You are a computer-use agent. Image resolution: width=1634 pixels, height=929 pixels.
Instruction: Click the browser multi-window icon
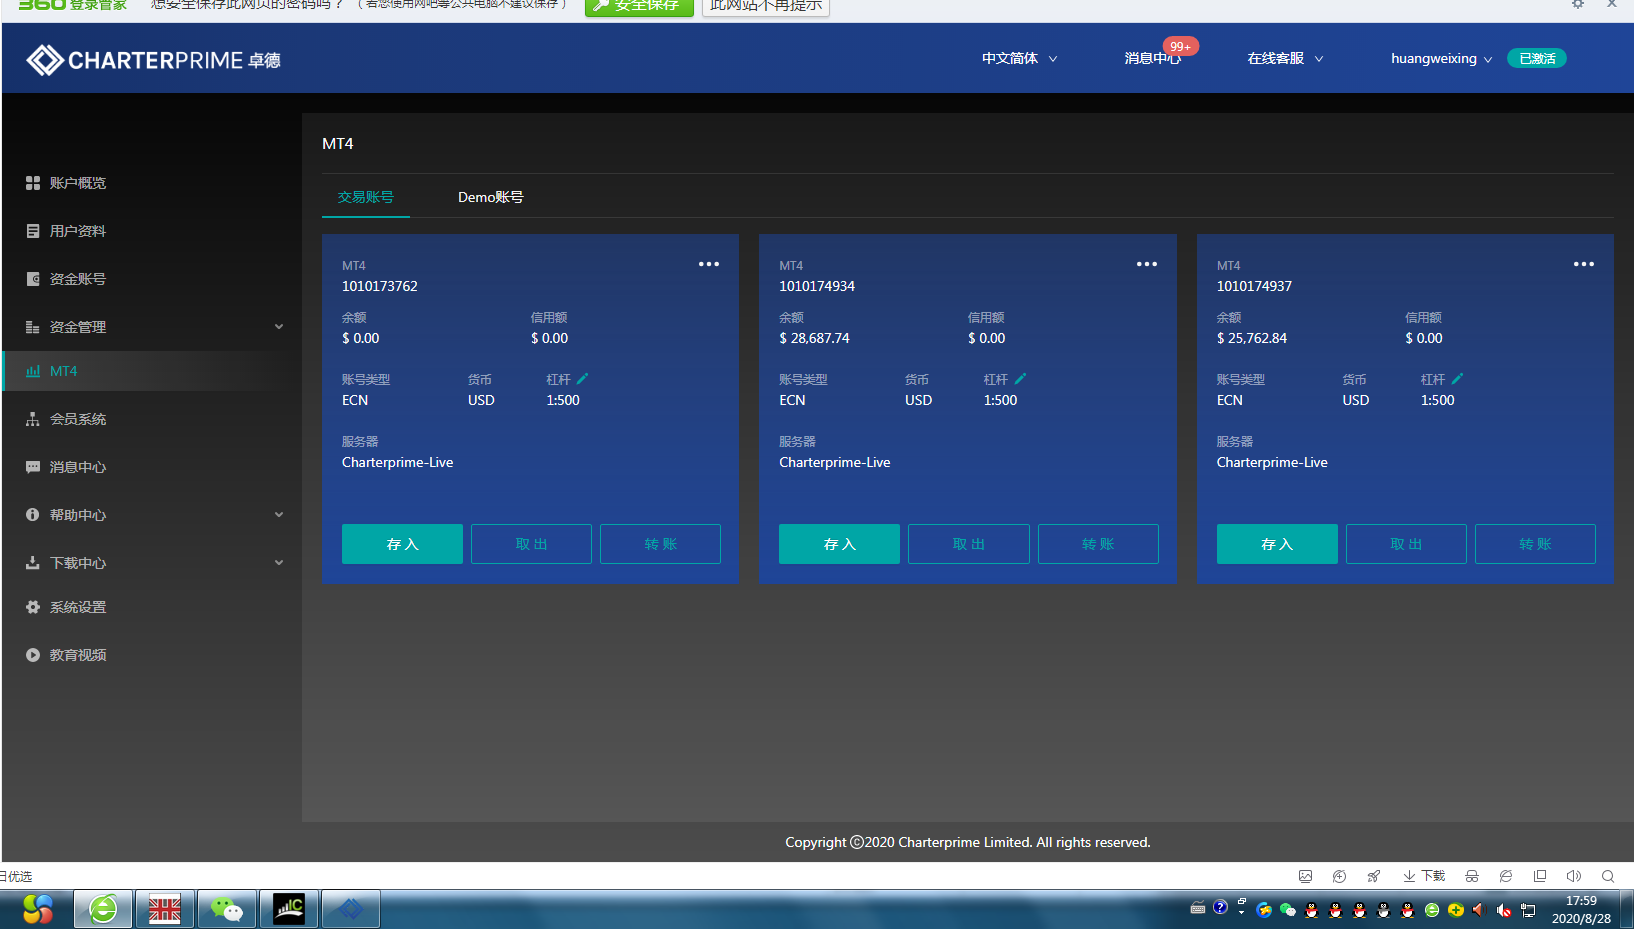click(1540, 876)
